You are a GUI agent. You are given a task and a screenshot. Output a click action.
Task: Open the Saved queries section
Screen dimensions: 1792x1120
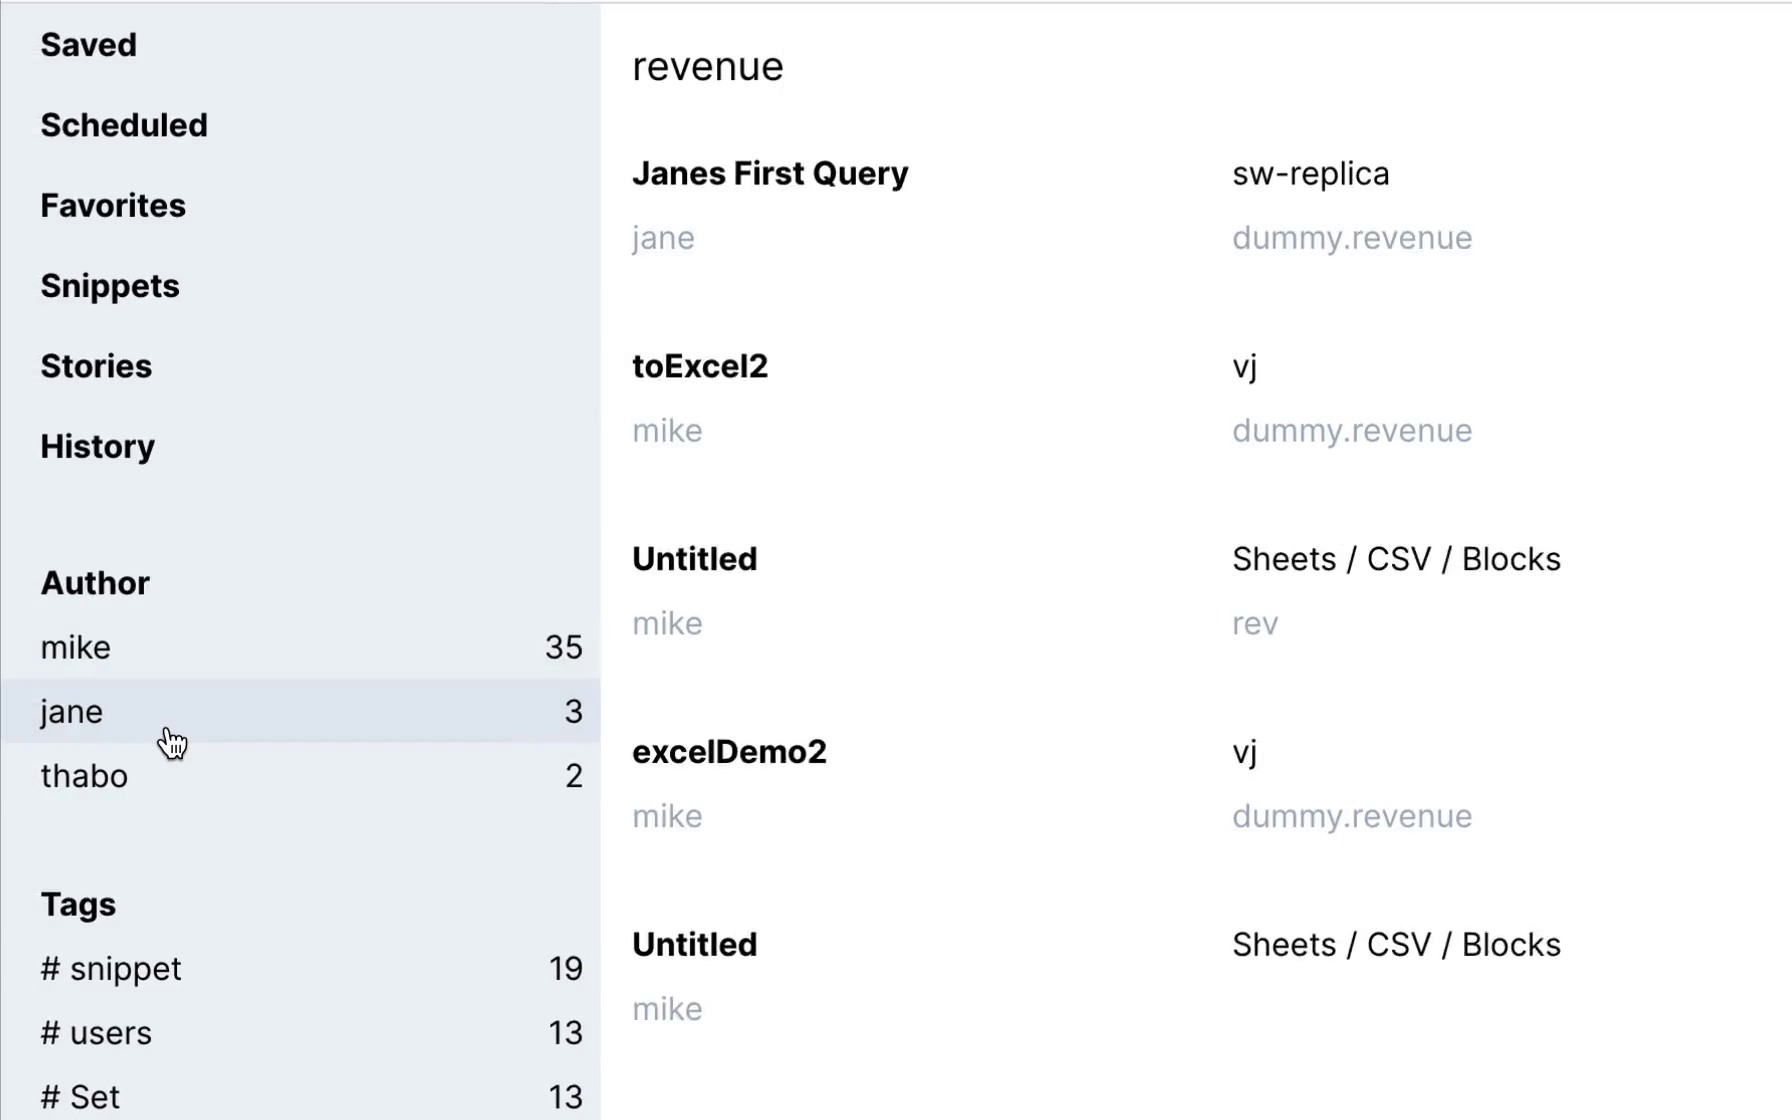[89, 45]
